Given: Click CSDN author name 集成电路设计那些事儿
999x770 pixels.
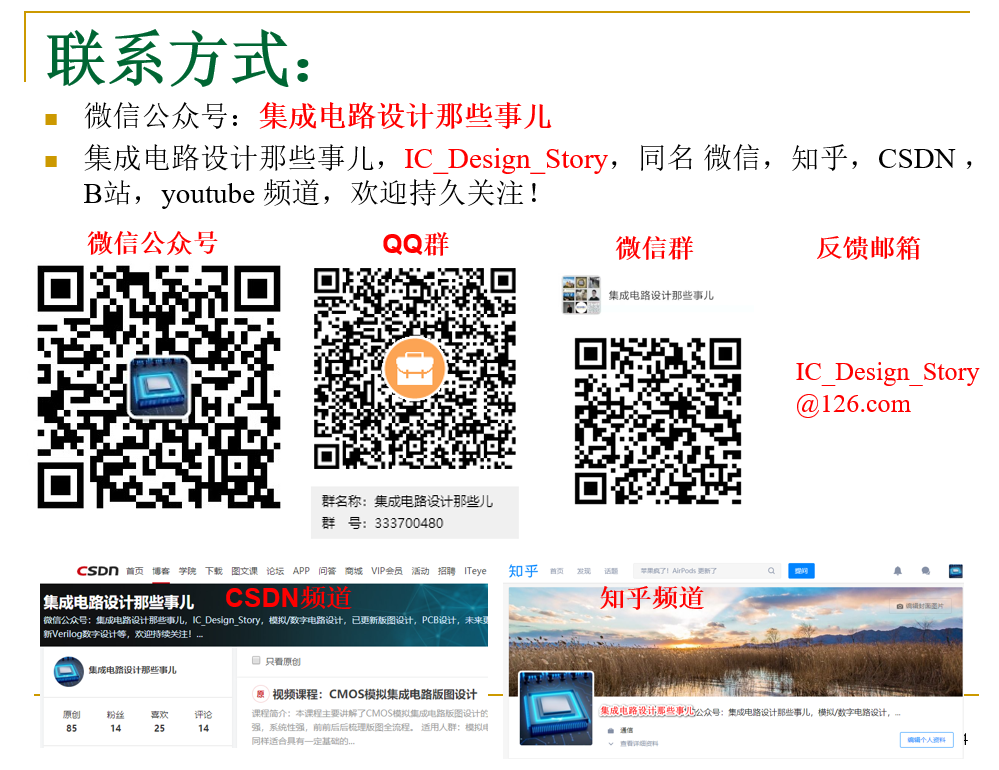Looking at the screenshot, I should coord(133,670).
